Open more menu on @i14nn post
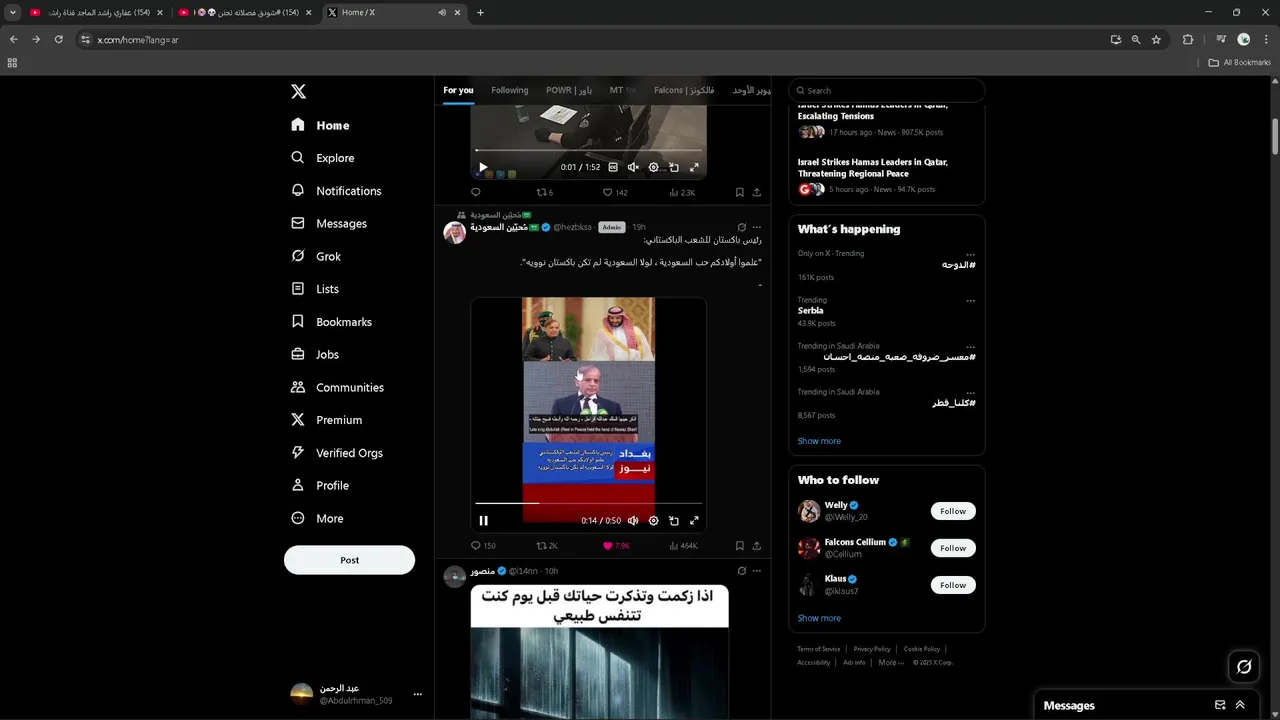 757,571
